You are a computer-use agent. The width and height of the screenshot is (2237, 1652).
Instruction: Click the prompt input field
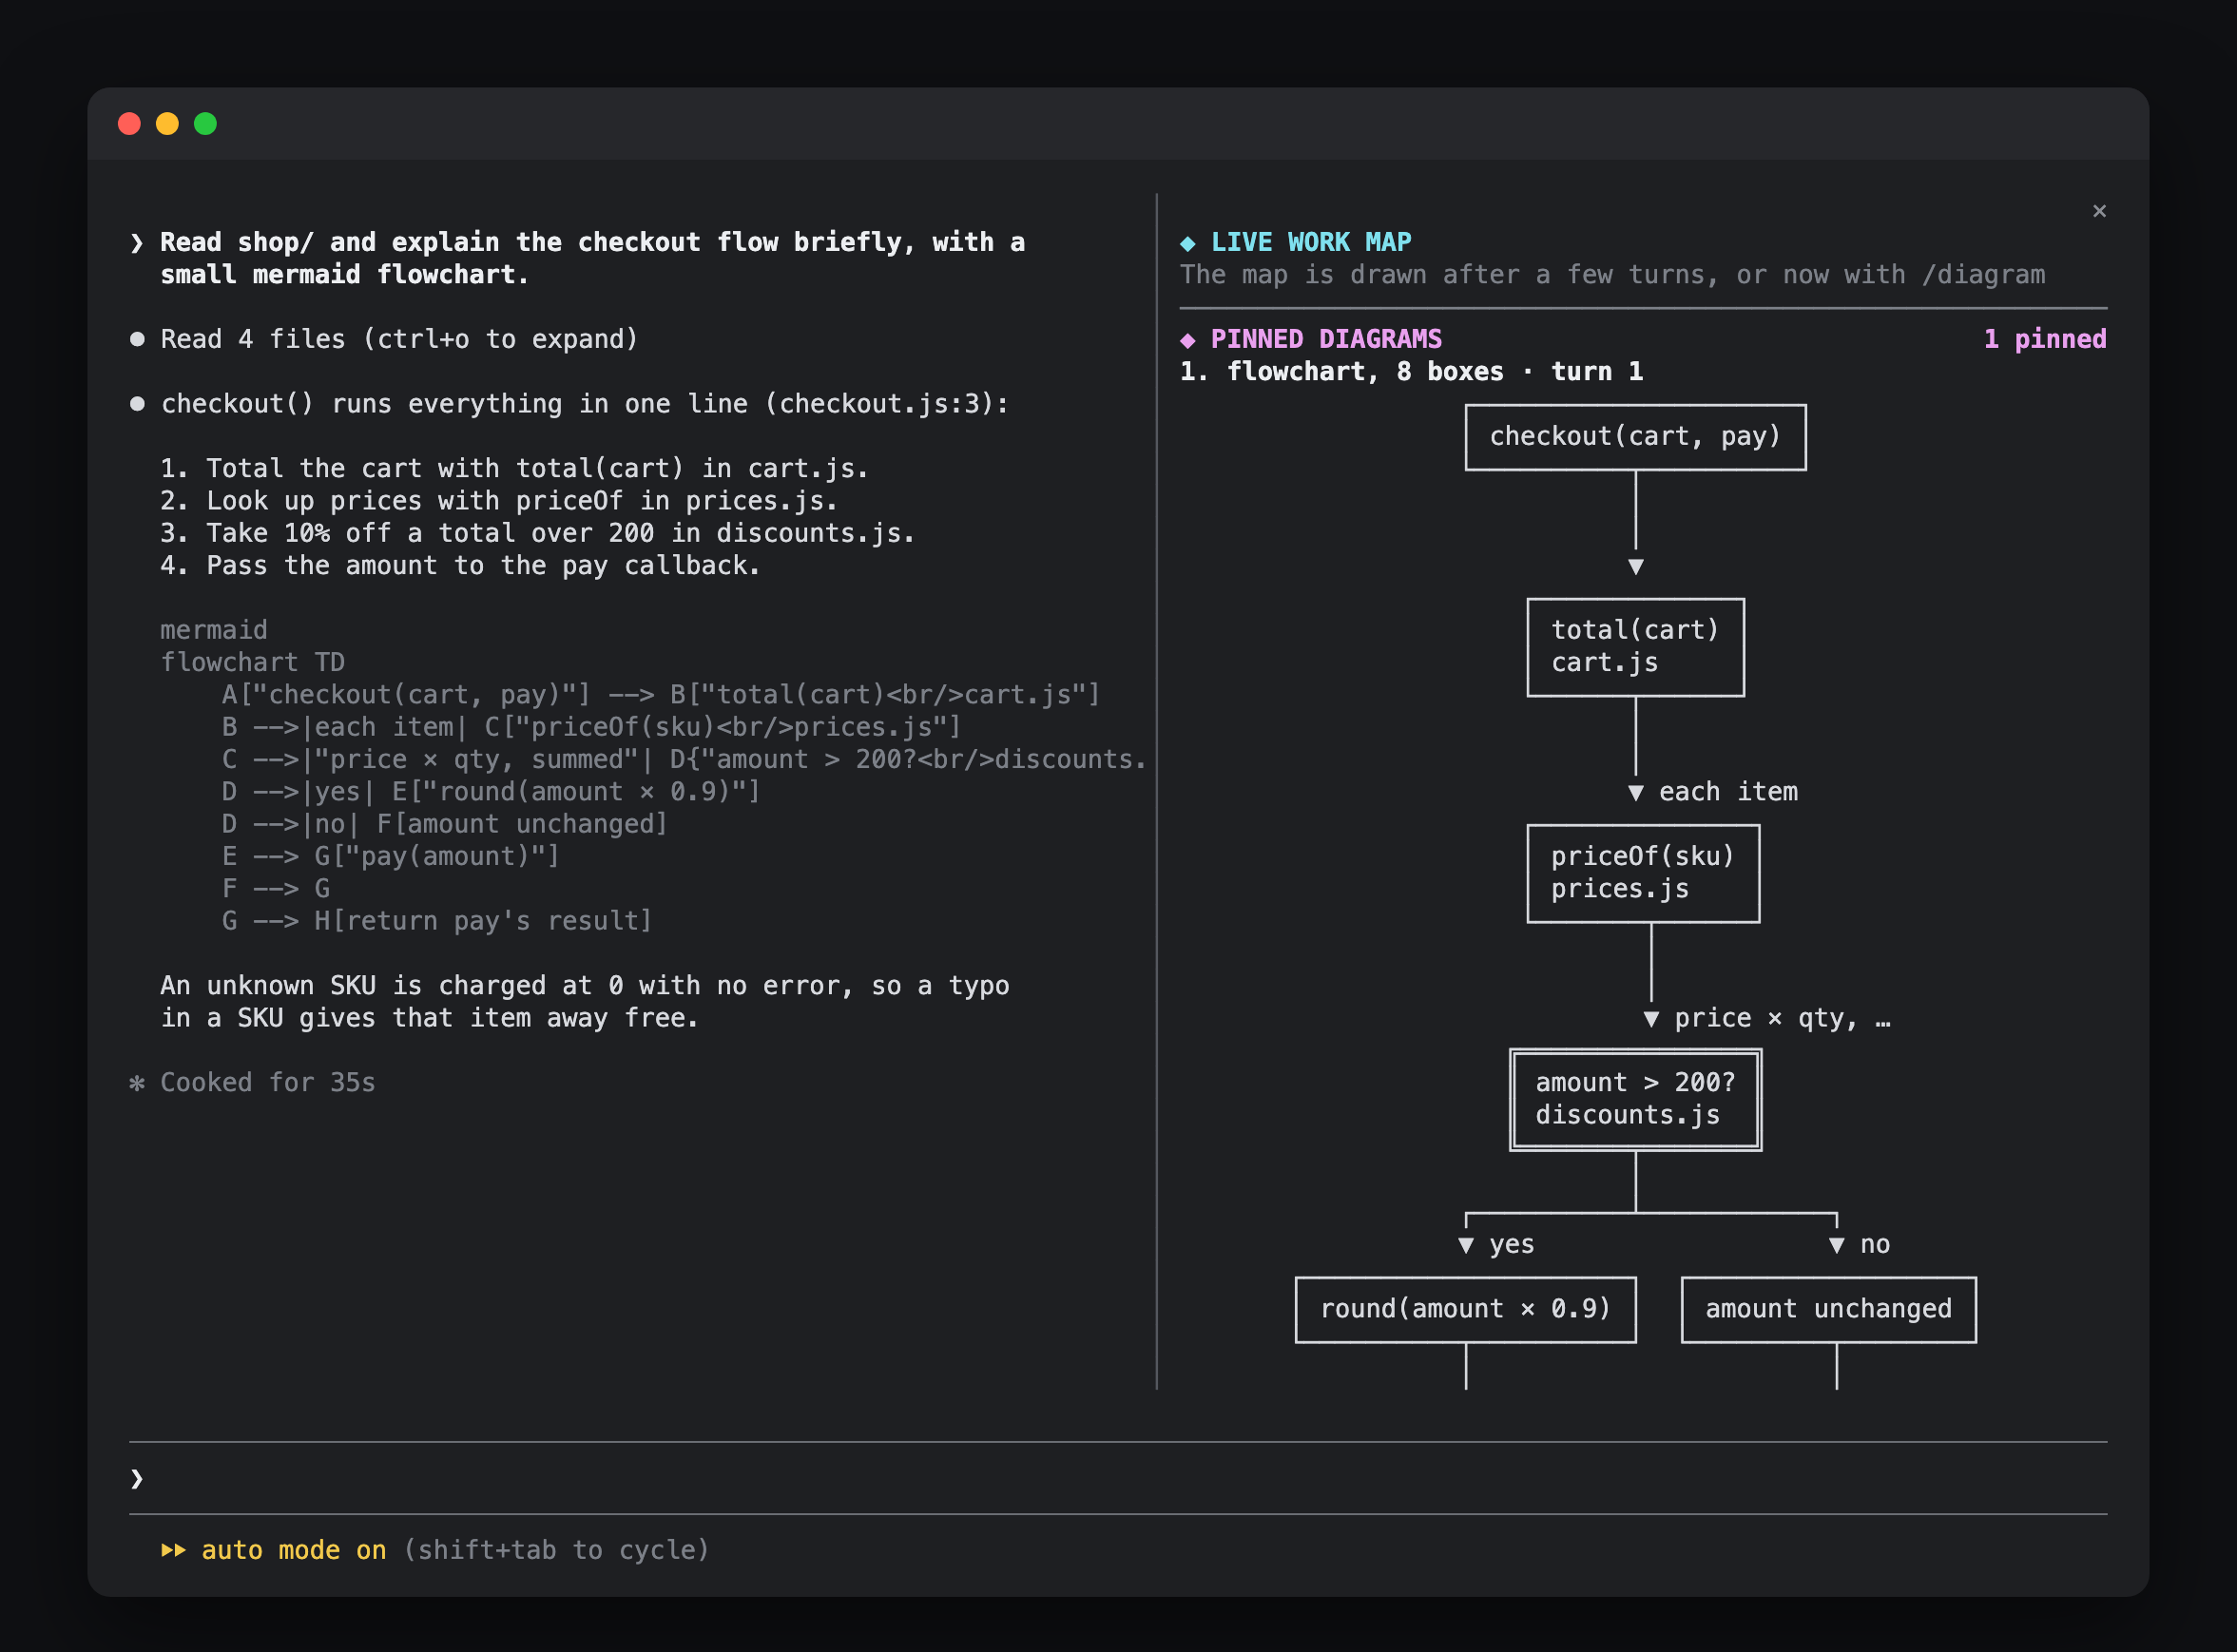pos(1118,1478)
